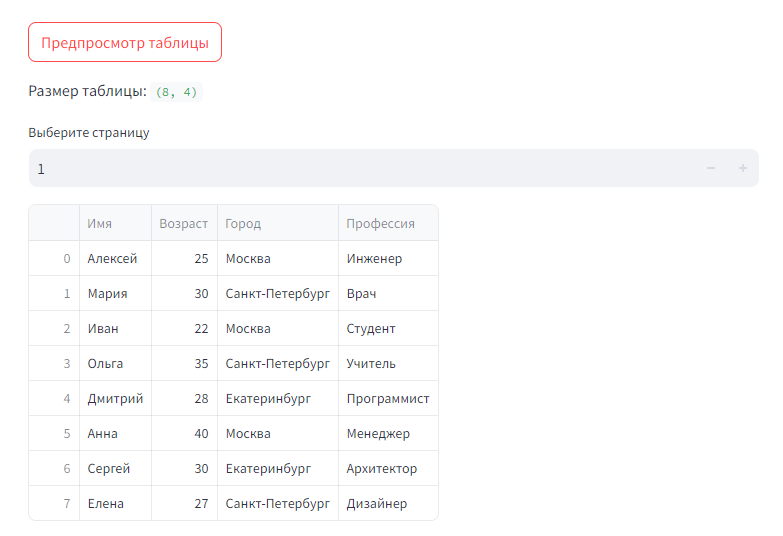Select the cell Анна

115,433
